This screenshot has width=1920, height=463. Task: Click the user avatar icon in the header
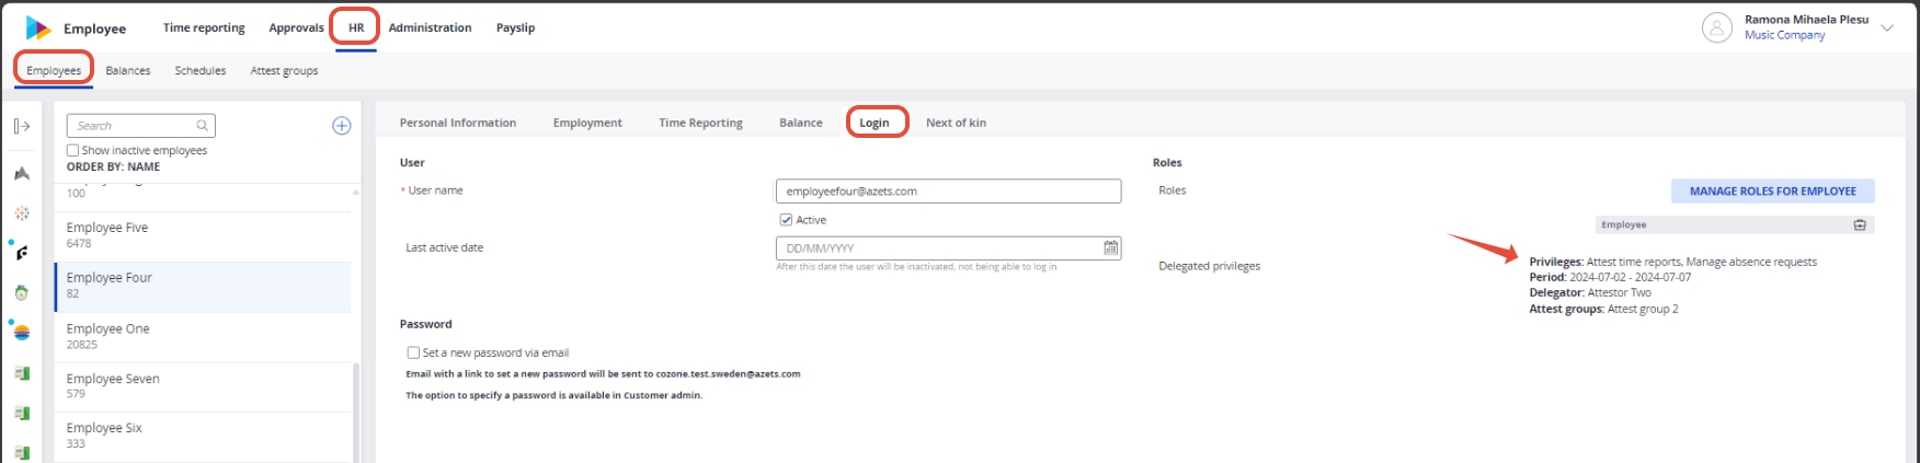(1716, 28)
